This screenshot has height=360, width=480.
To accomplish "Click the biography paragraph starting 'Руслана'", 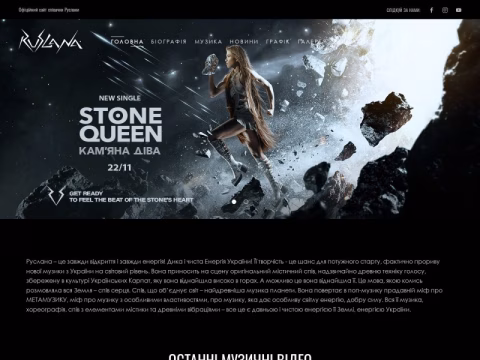I will [x=234, y=285].
